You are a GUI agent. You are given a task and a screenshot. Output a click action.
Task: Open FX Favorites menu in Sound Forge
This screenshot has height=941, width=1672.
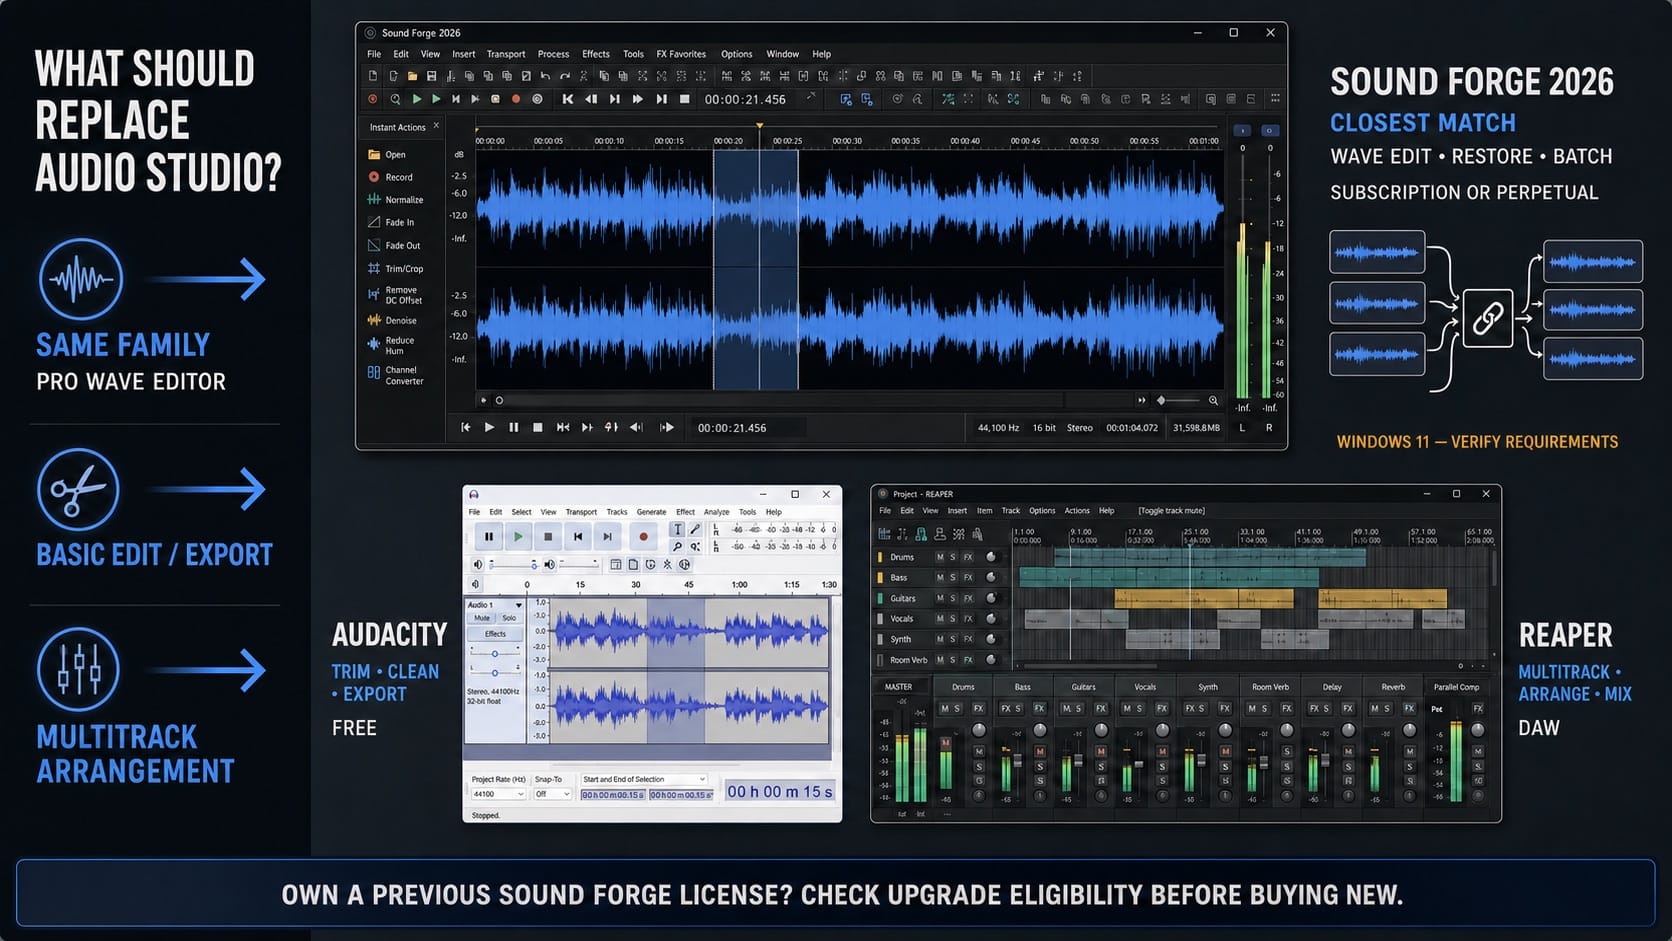click(681, 54)
